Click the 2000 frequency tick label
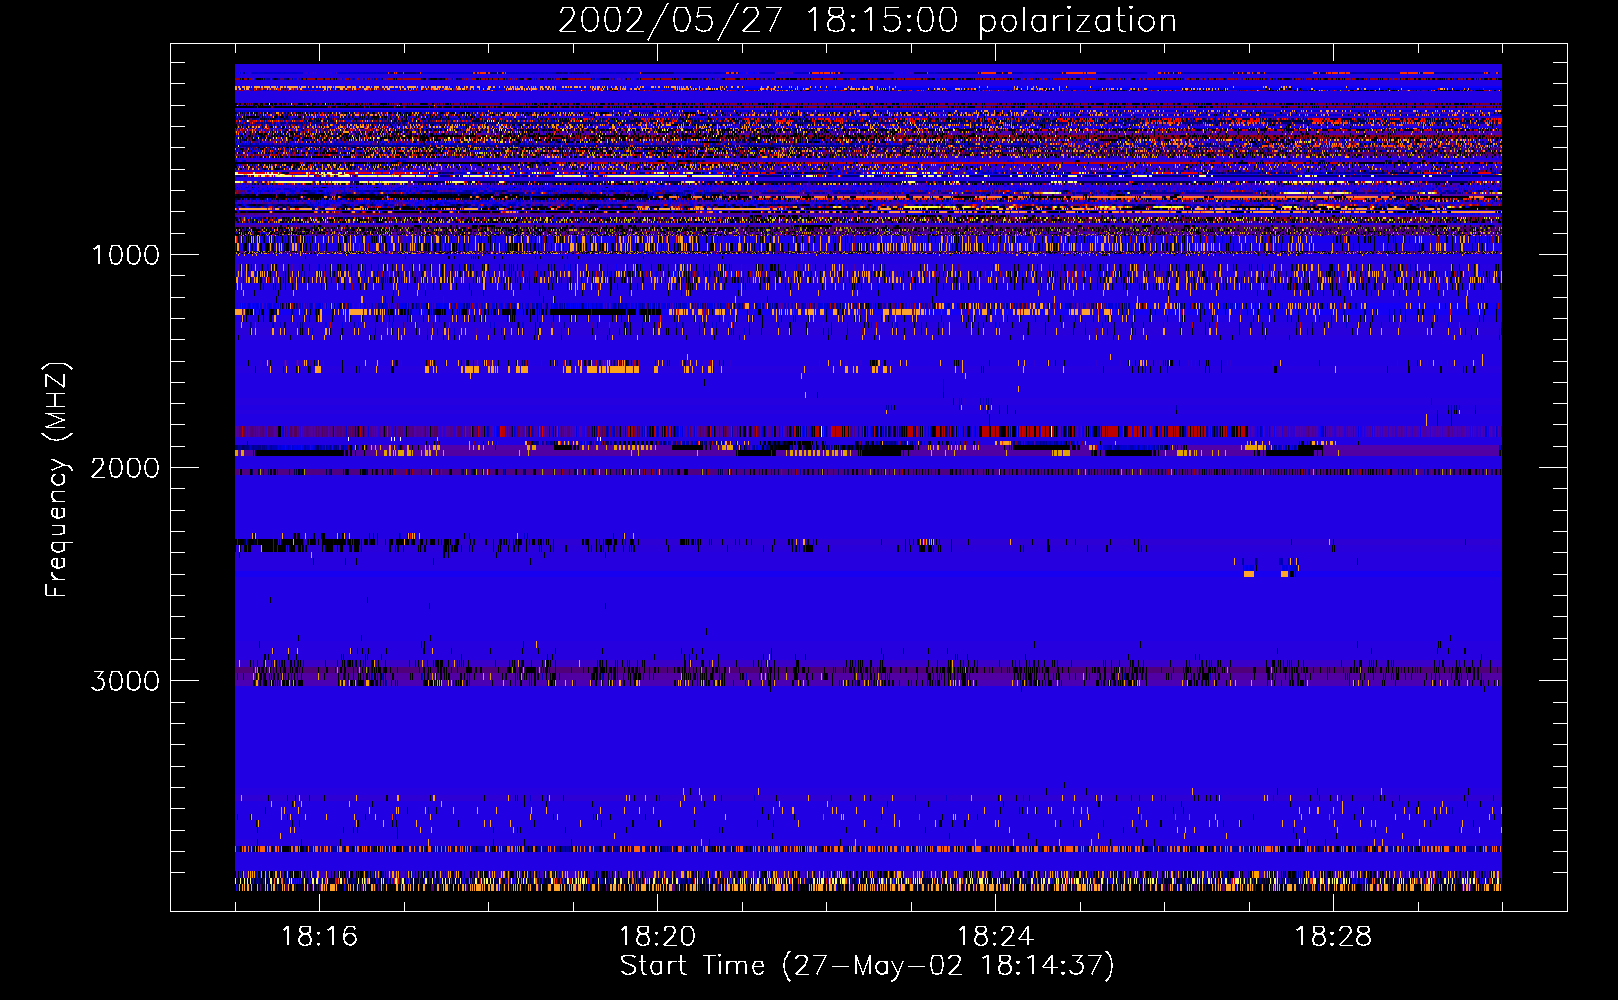The image size is (1618, 1000). click(126, 468)
